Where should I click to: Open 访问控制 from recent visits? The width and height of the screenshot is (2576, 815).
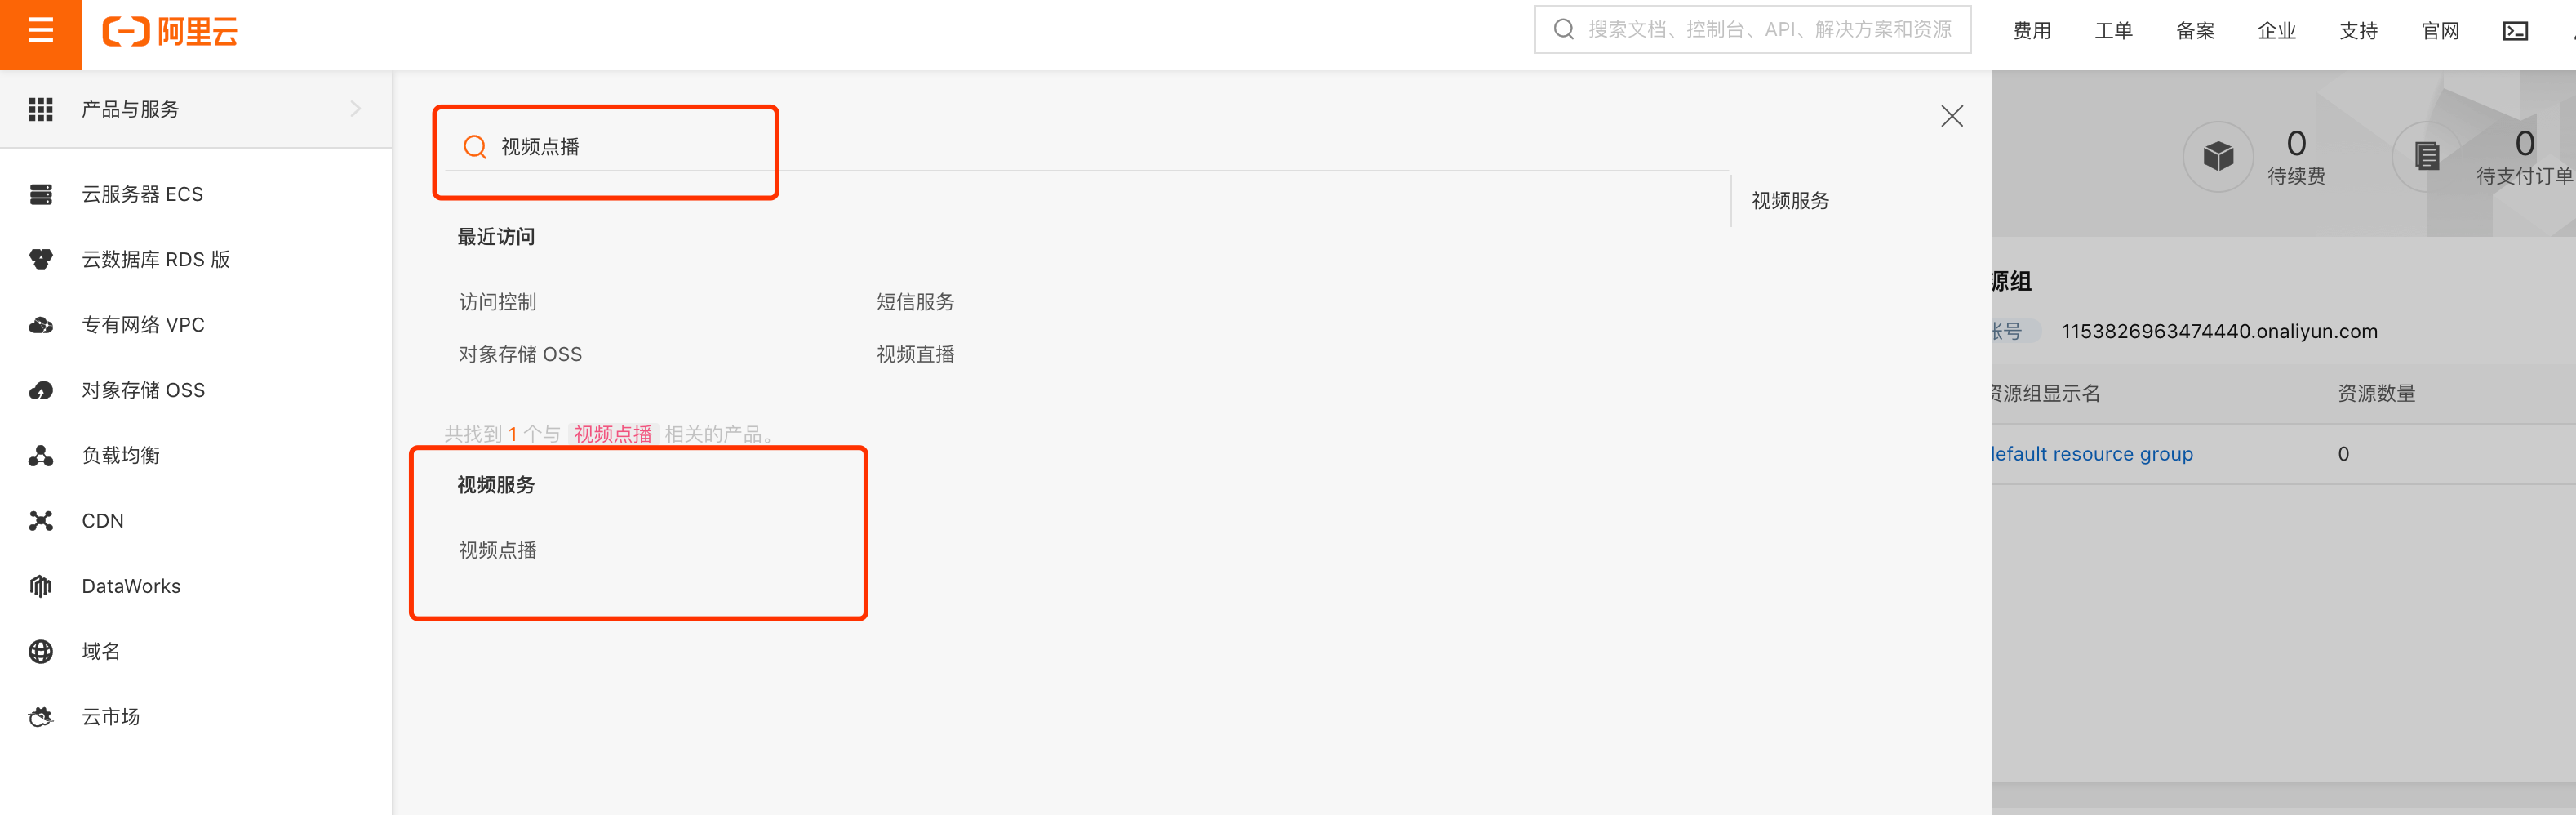point(498,302)
